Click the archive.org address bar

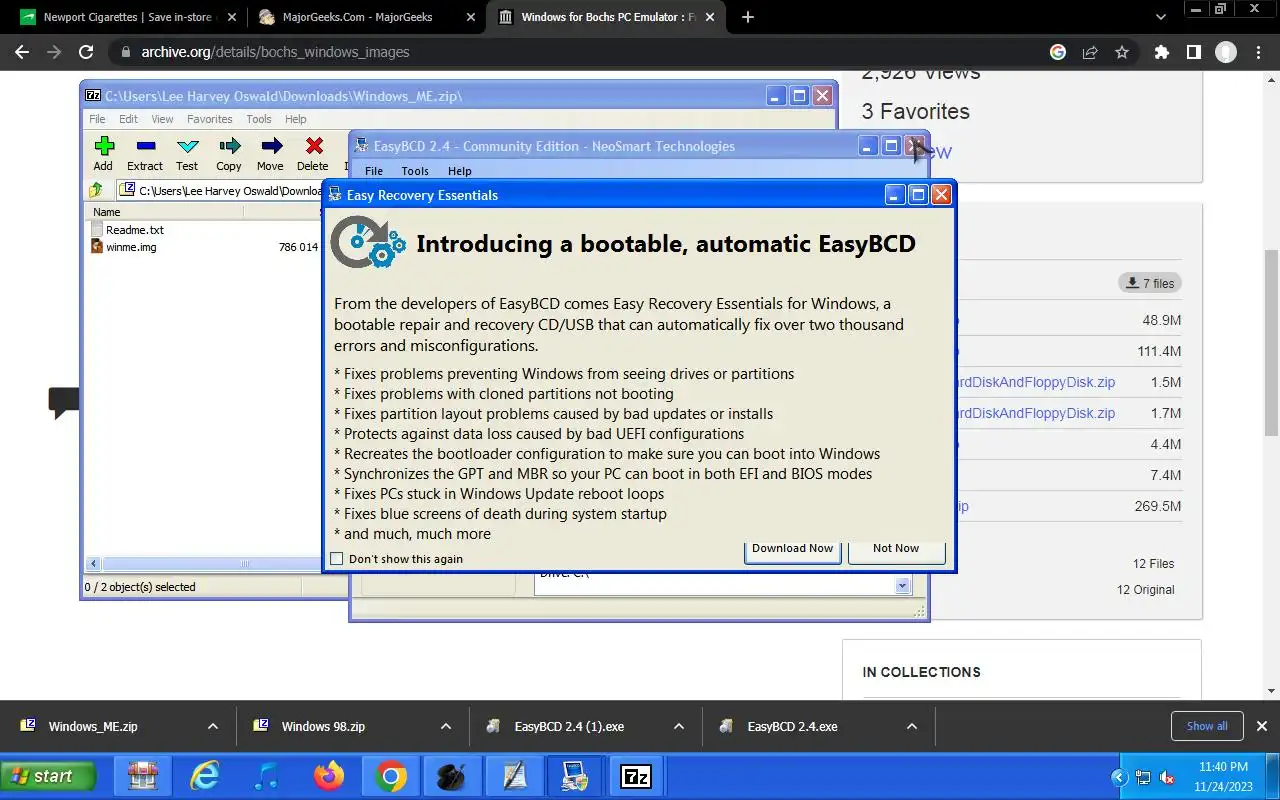580,52
